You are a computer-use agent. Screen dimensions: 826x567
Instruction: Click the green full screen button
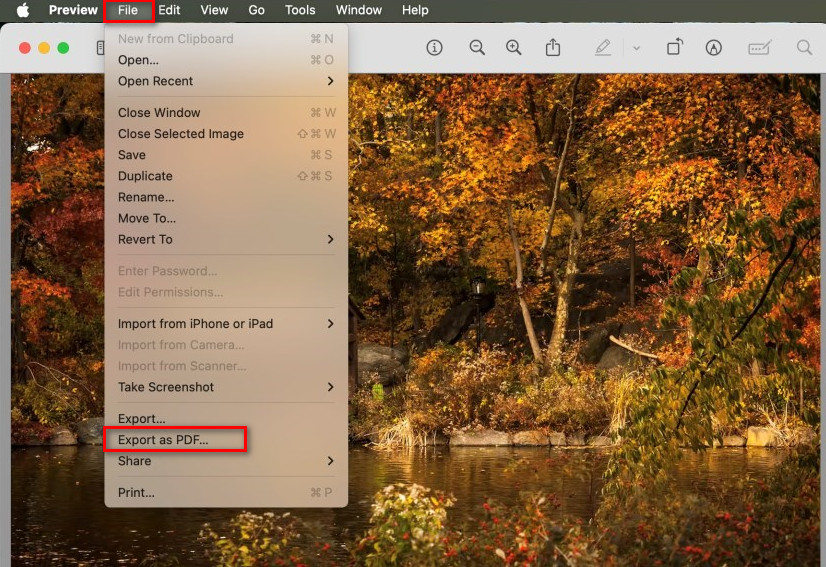63,48
